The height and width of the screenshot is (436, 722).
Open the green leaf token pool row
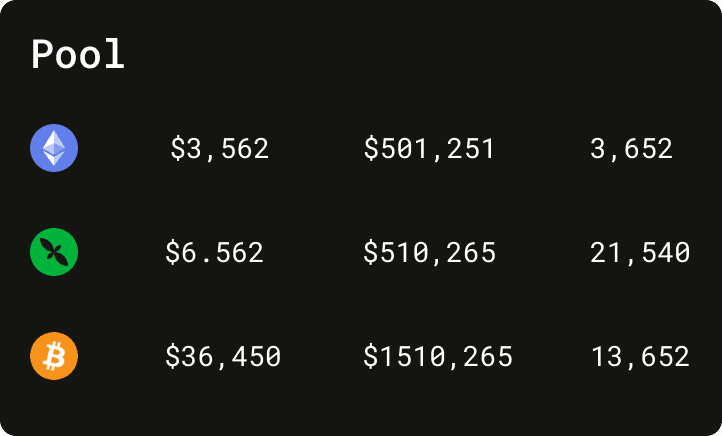(x=360, y=253)
